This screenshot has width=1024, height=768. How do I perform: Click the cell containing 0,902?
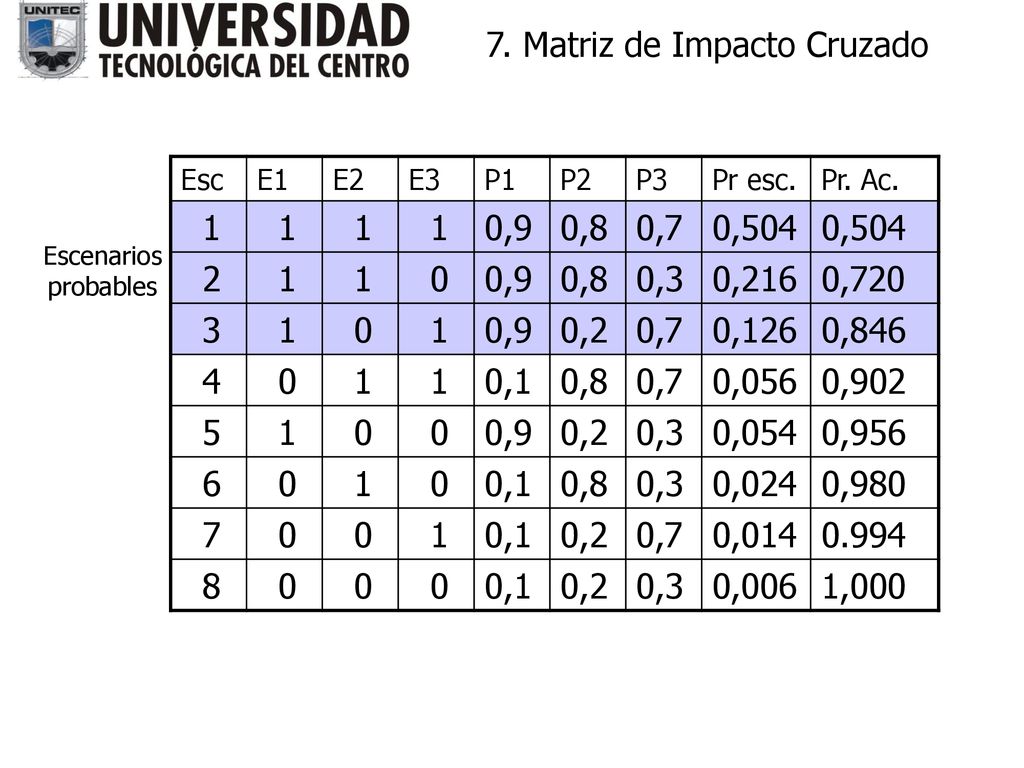[x=874, y=381]
